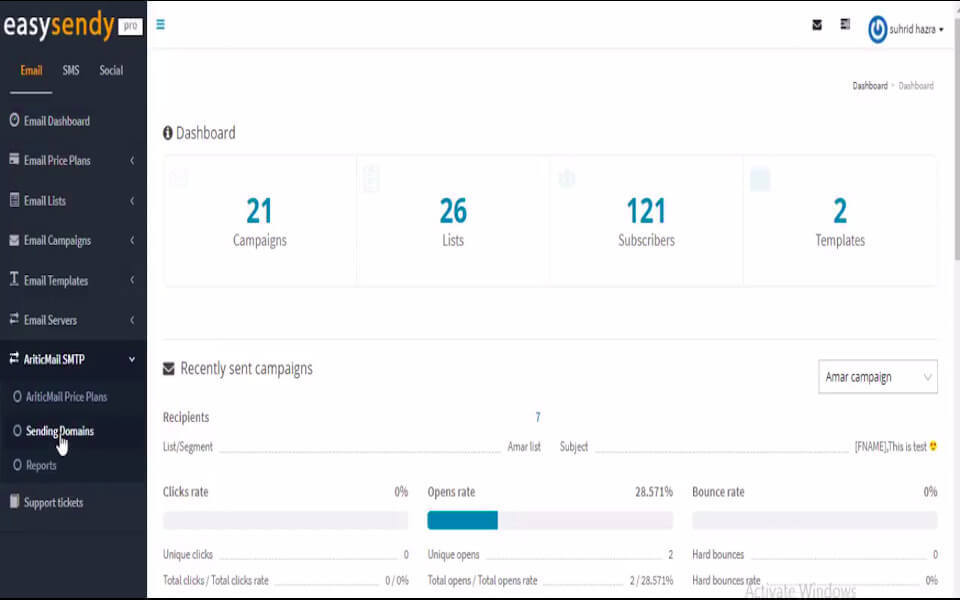Click circle icon beside ArticMail Price Plans

(x=17, y=397)
